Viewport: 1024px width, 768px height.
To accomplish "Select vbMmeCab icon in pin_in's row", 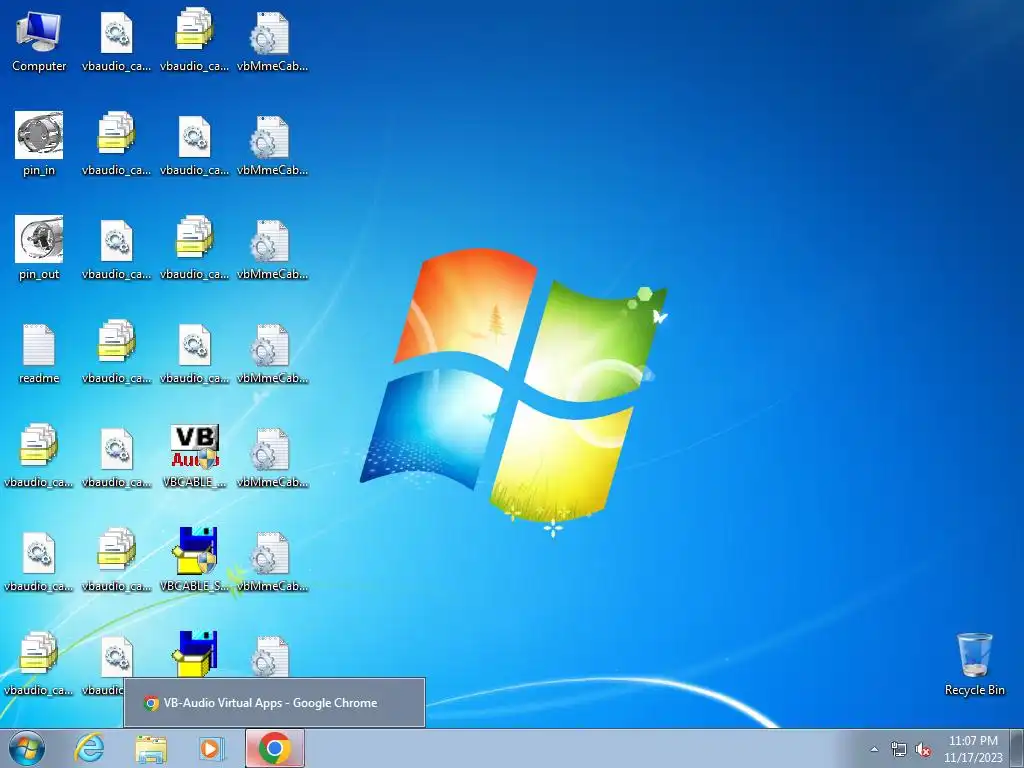I will [272, 145].
